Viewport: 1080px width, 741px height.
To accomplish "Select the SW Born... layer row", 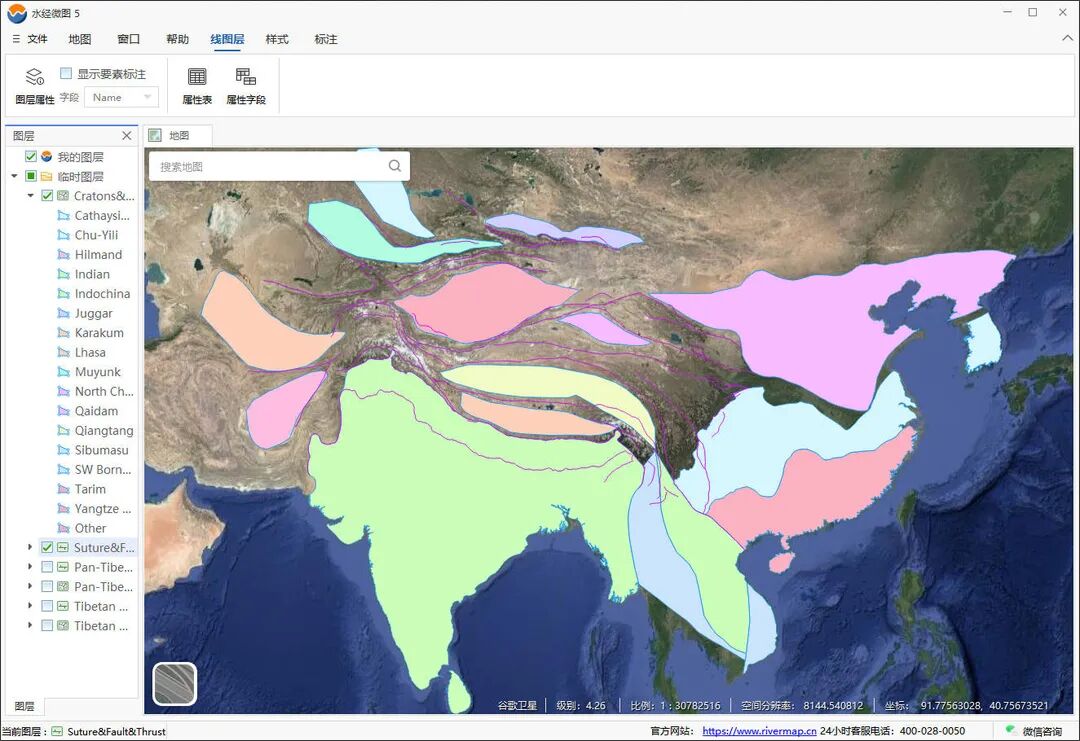I will 95,470.
